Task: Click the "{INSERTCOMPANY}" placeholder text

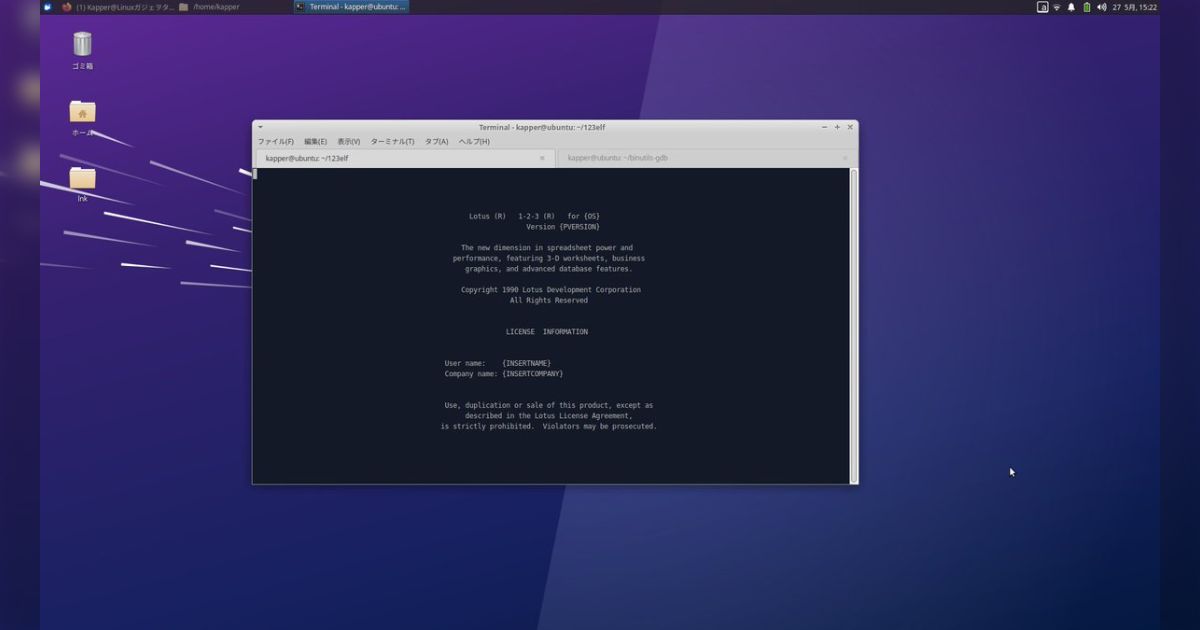Action: 533,374
